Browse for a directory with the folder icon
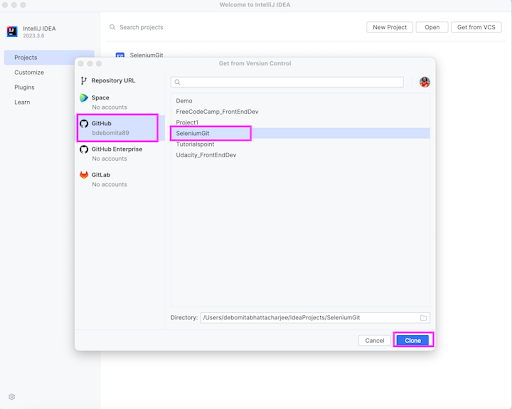The height and width of the screenshot is (409, 512). pos(423,318)
